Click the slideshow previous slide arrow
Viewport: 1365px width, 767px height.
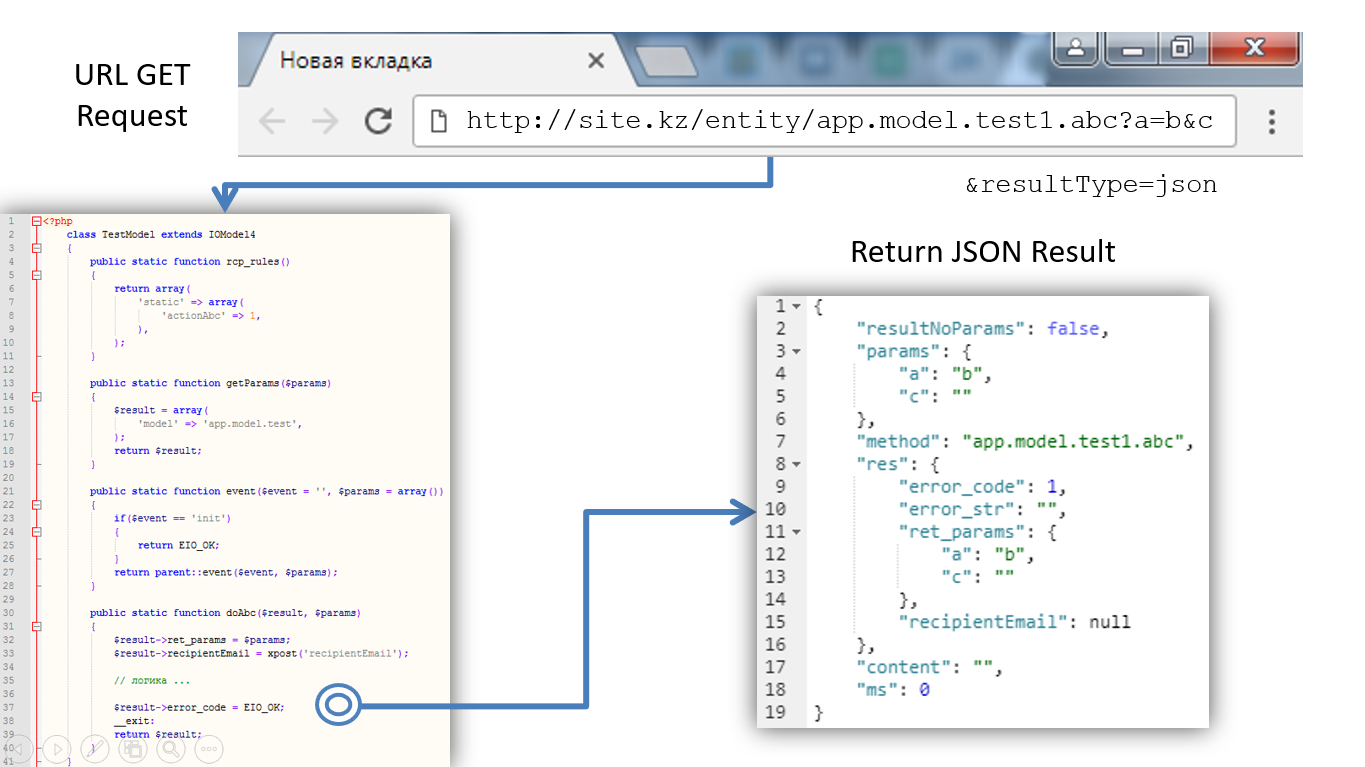pos(19,747)
